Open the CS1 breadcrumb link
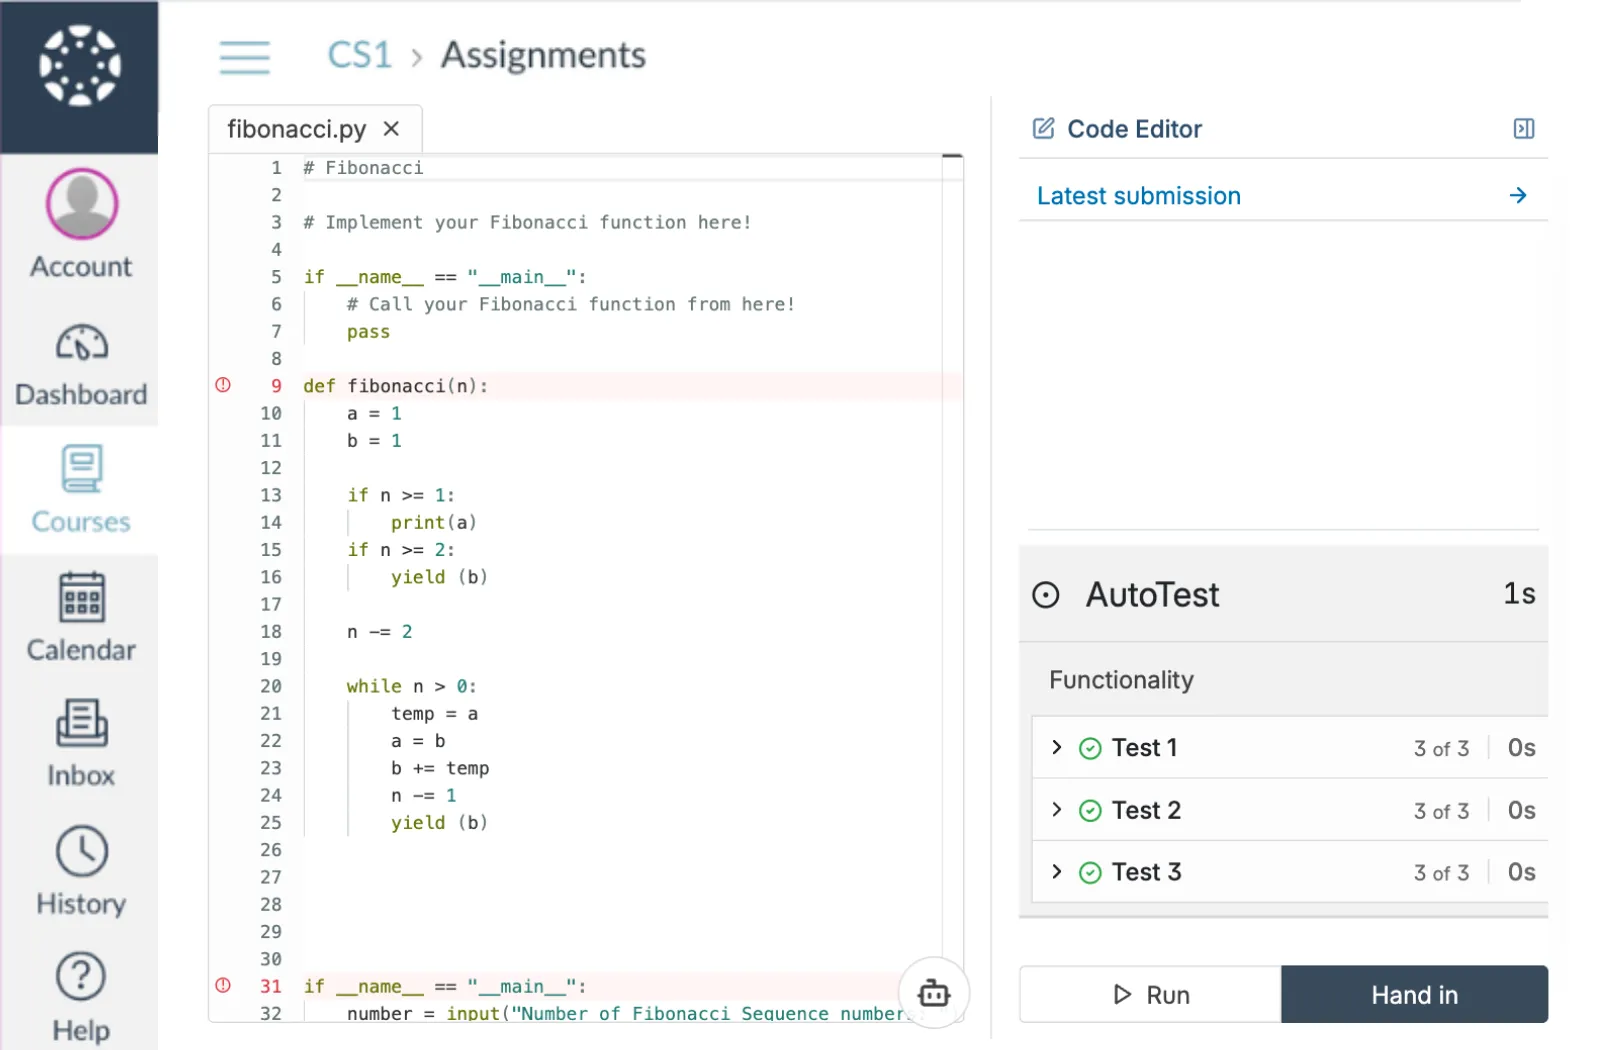The width and height of the screenshot is (1600, 1050). click(x=360, y=55)
